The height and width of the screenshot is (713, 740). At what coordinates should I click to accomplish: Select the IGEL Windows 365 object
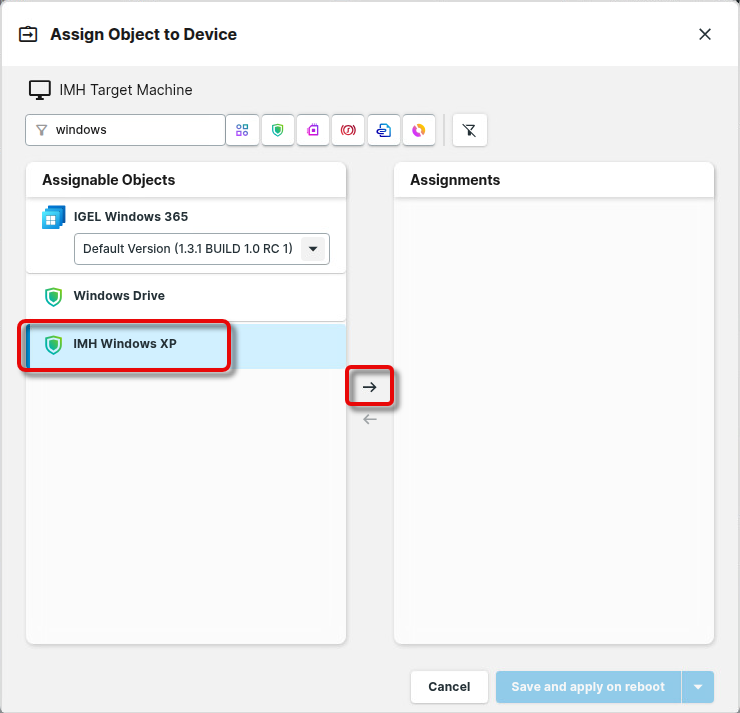(x=130, y=217)
